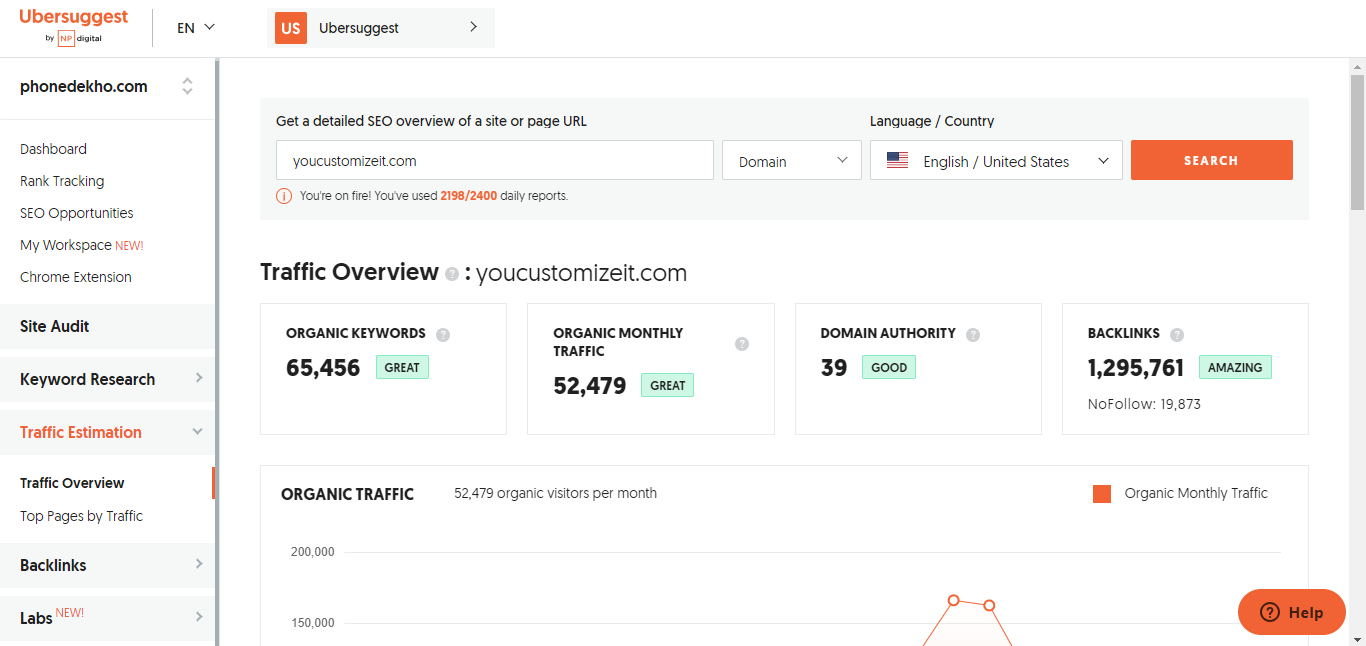
Task: Open Chrome Extension link in the sidebar
Action: coord(76,277)
